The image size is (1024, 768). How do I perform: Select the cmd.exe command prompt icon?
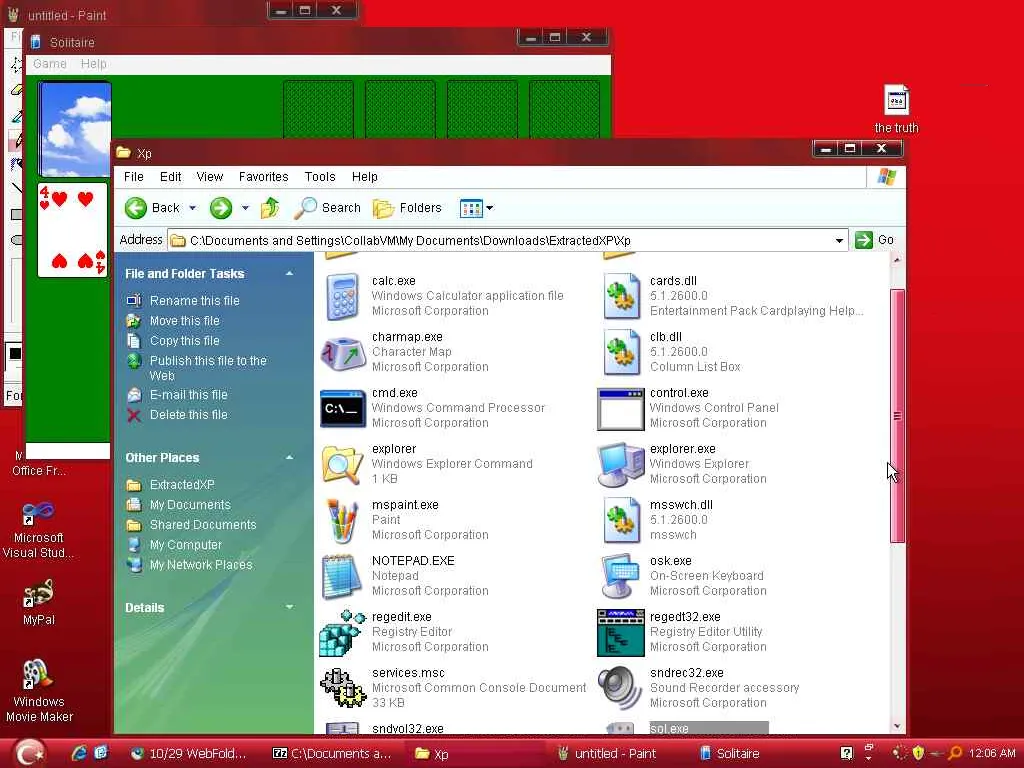[x=342, y=409]
